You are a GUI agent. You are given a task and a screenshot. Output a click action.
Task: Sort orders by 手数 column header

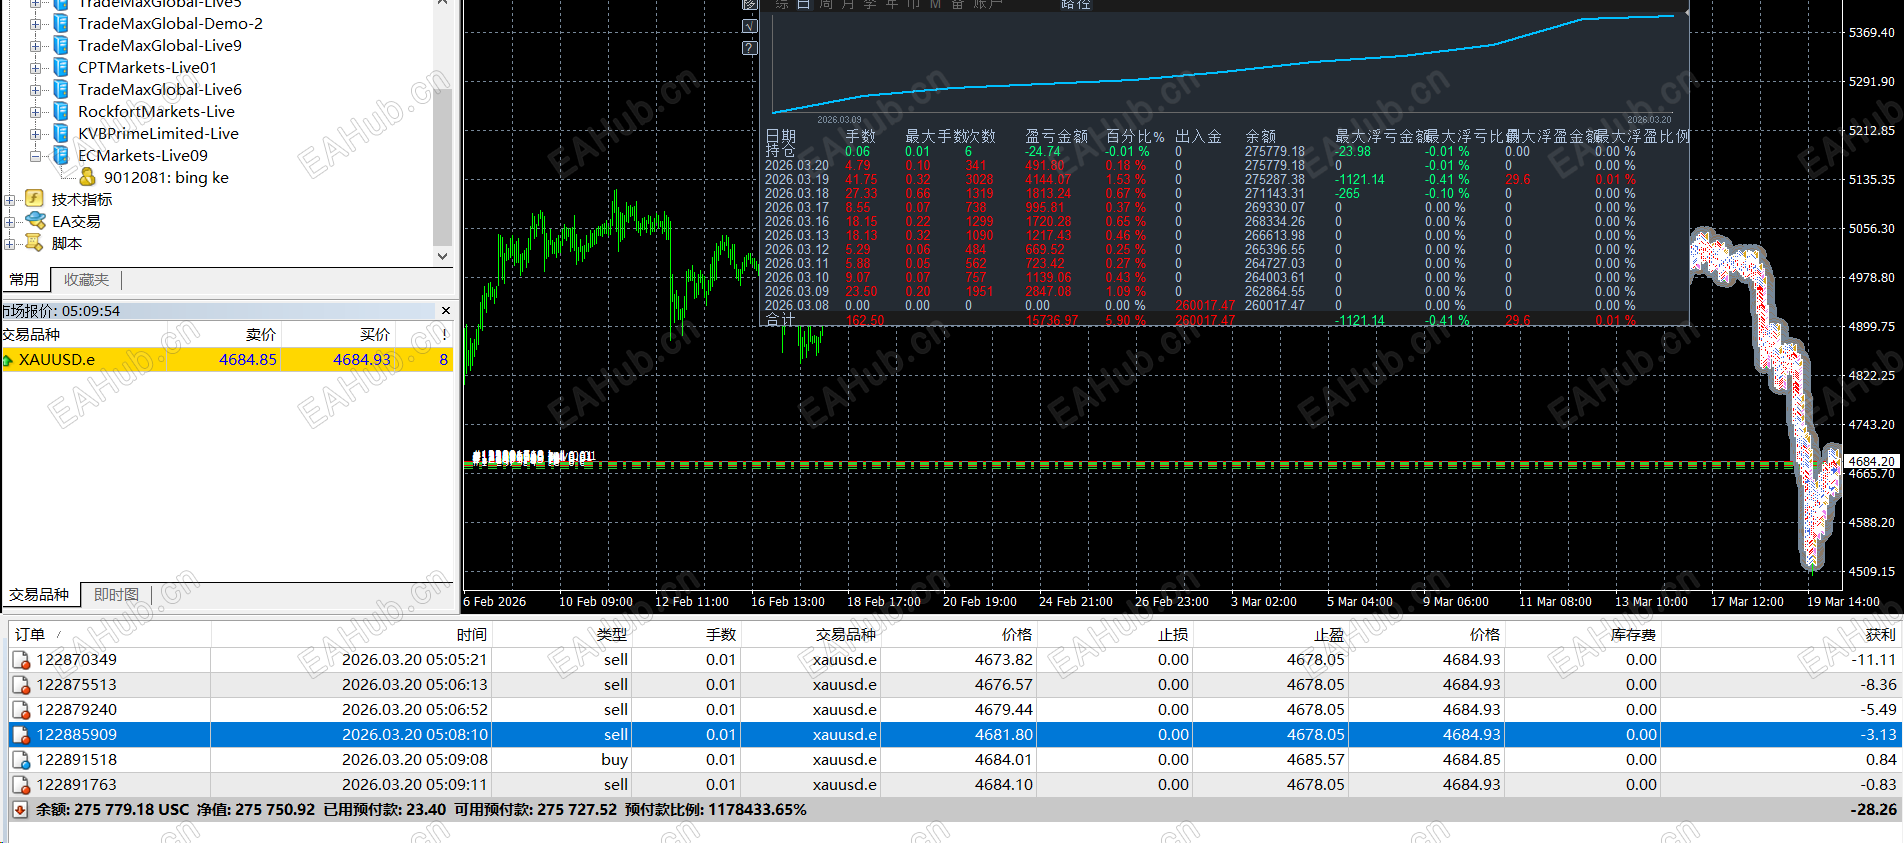(x=686, y=634)
